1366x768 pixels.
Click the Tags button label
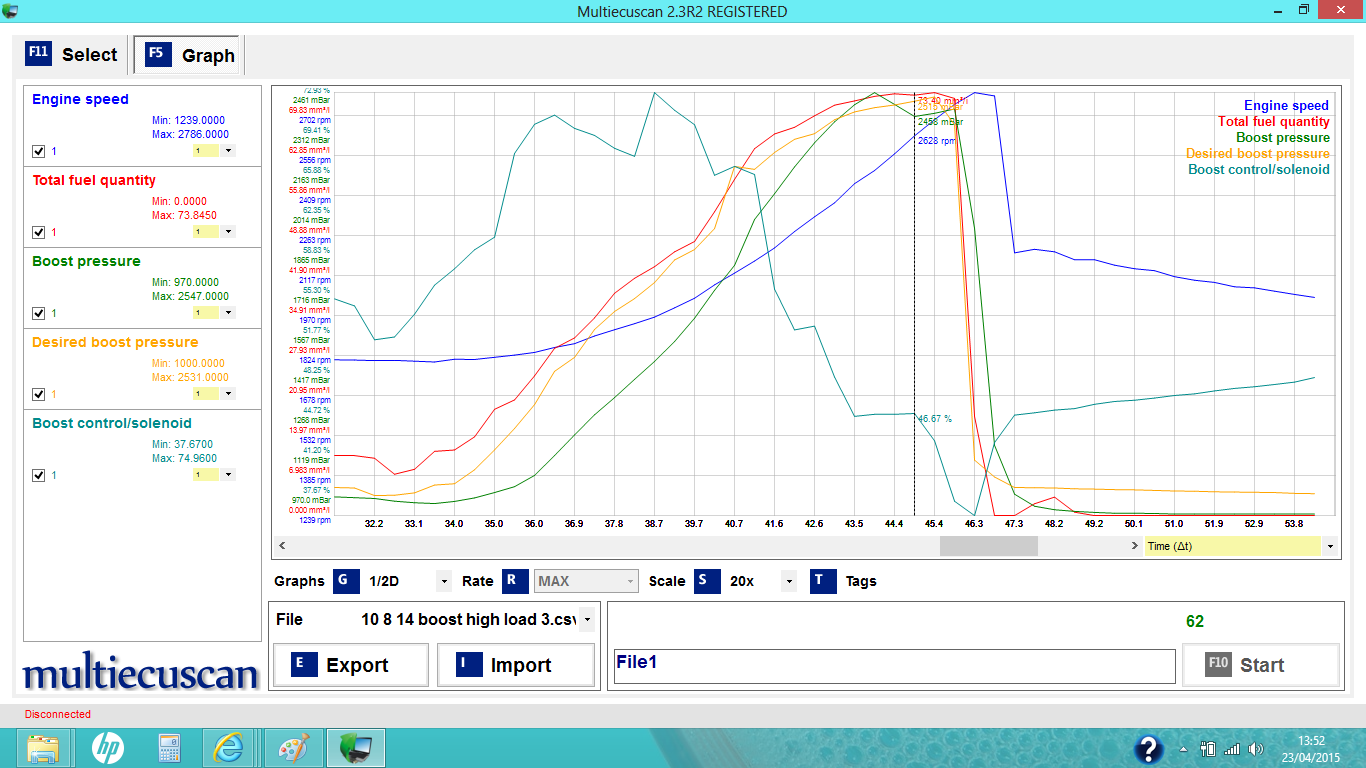tap(861, 581)
